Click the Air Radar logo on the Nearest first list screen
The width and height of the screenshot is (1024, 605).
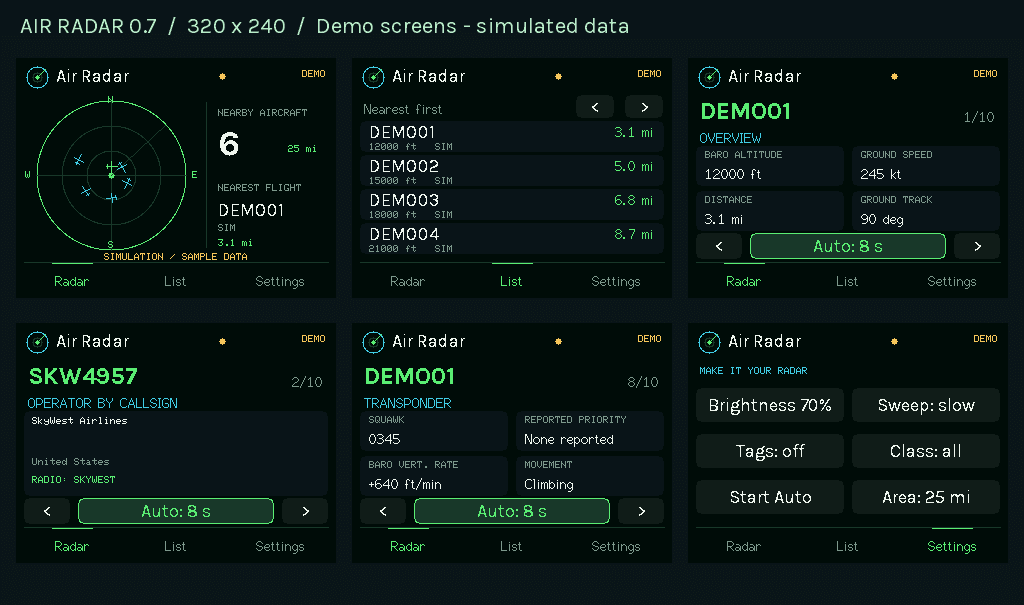(x=374, y=77)
